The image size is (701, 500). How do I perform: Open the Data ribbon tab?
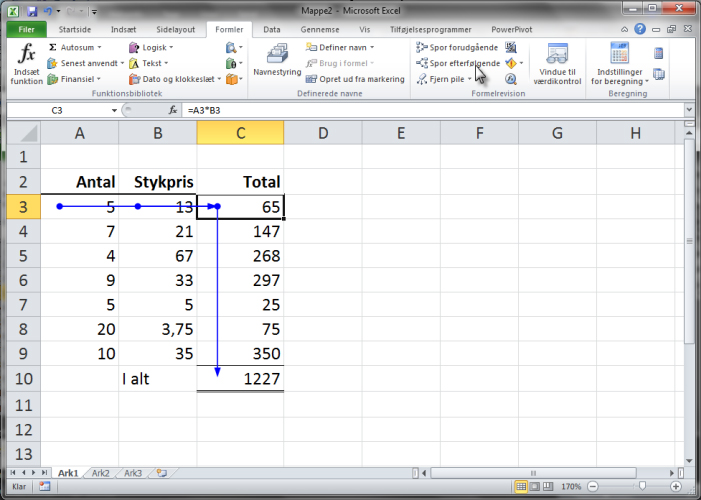click(x=270, y=30)
